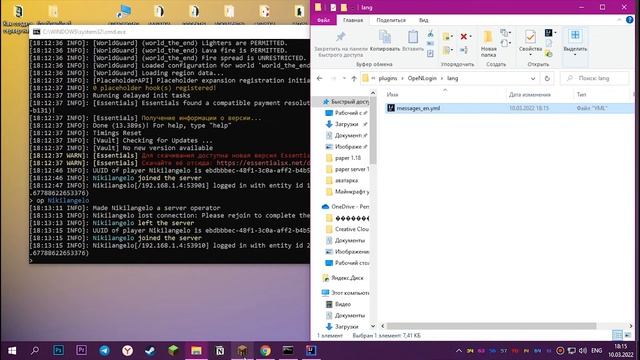Open Creative Cloud folder in sidebar
The width and height of the screenshot is (640, 360).
click(x=347, y=229)
